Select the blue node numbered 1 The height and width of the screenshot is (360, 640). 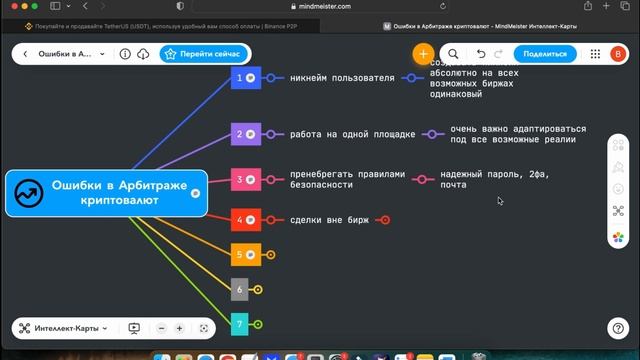(246, 78)
